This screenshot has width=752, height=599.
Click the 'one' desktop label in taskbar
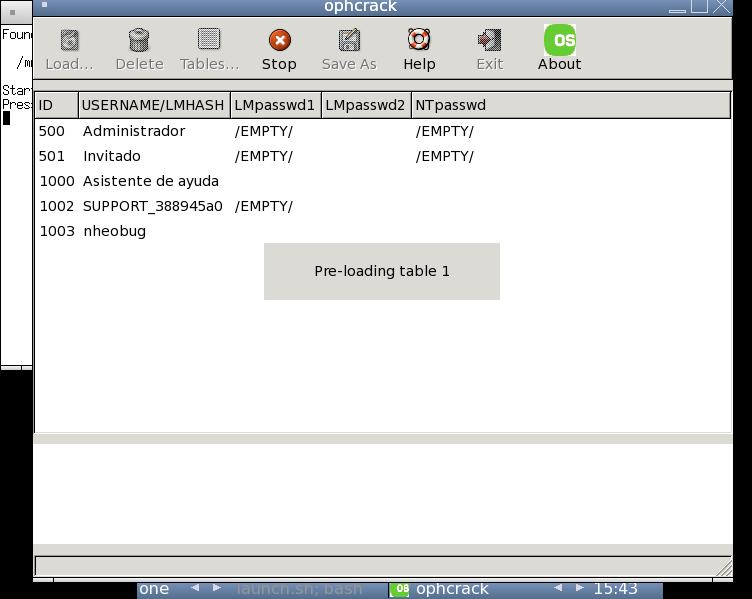[x=154, y=589]
